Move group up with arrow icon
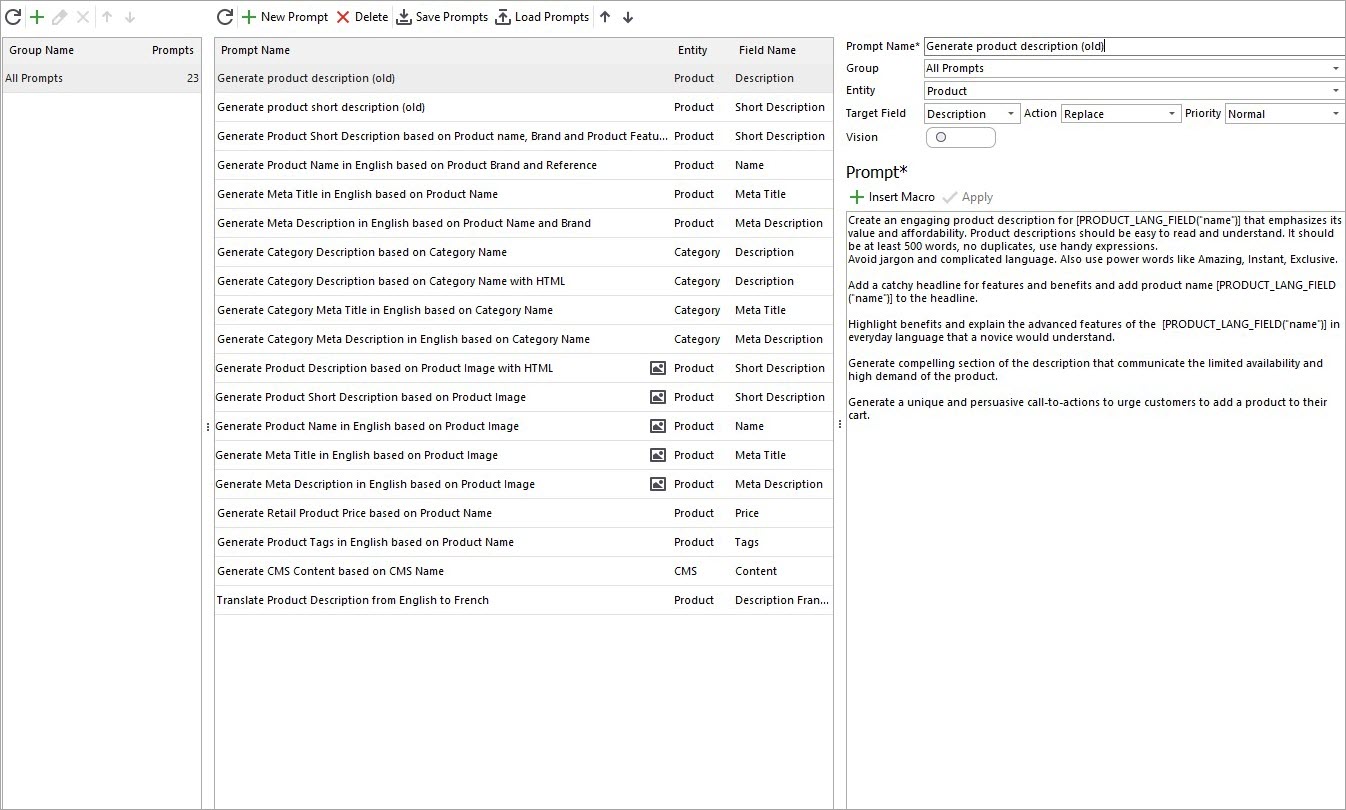 coord(107,17)
